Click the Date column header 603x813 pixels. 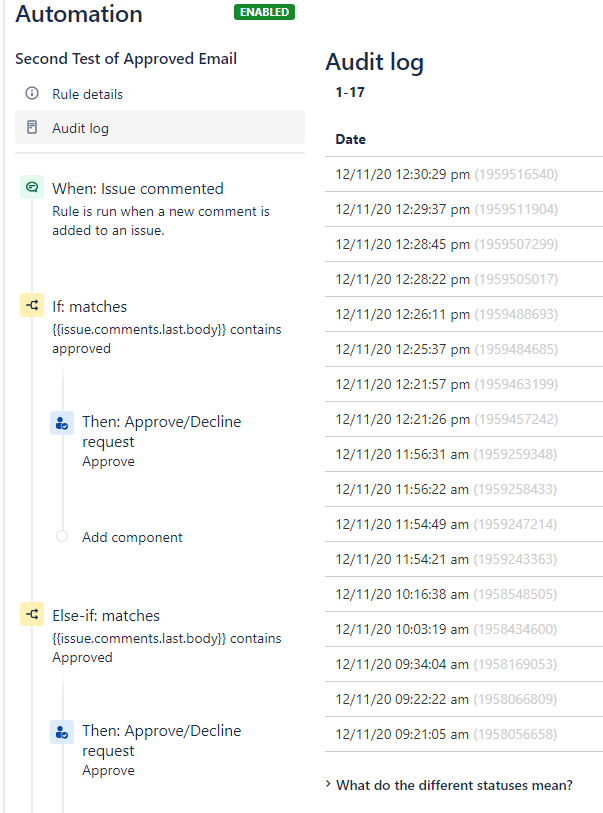click(x=351, y=139)
